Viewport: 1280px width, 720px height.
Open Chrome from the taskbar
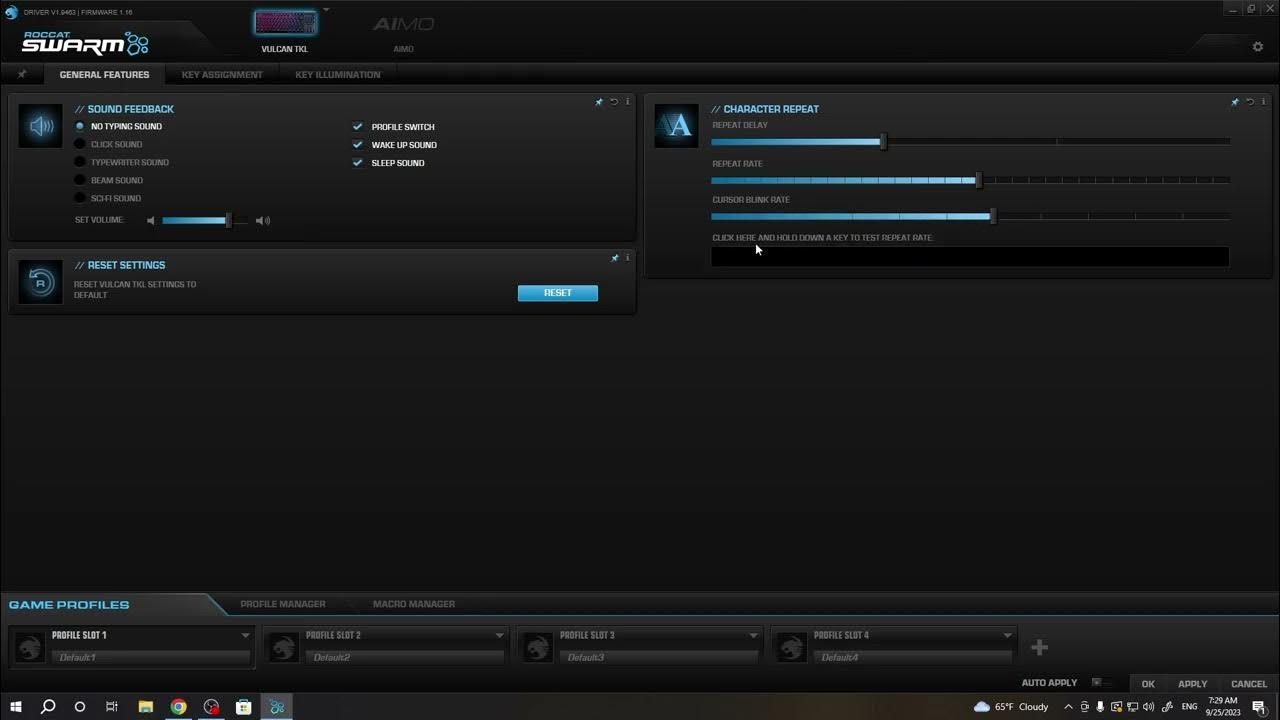[178, 707]
